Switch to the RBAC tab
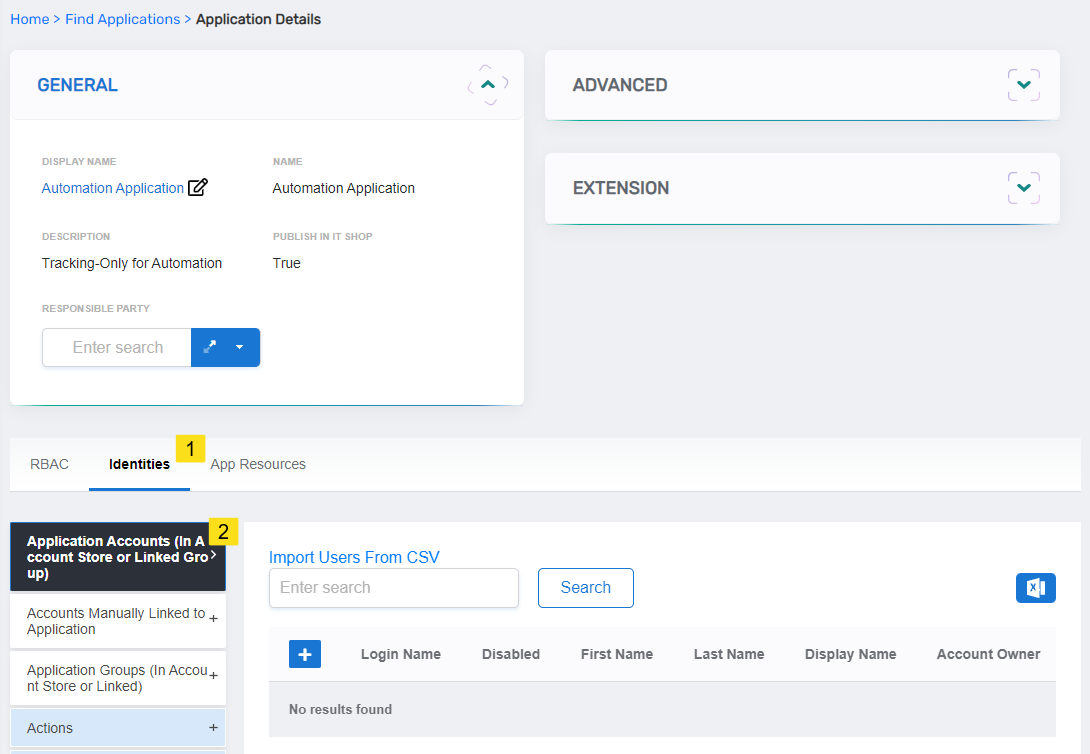 point(49,463)
